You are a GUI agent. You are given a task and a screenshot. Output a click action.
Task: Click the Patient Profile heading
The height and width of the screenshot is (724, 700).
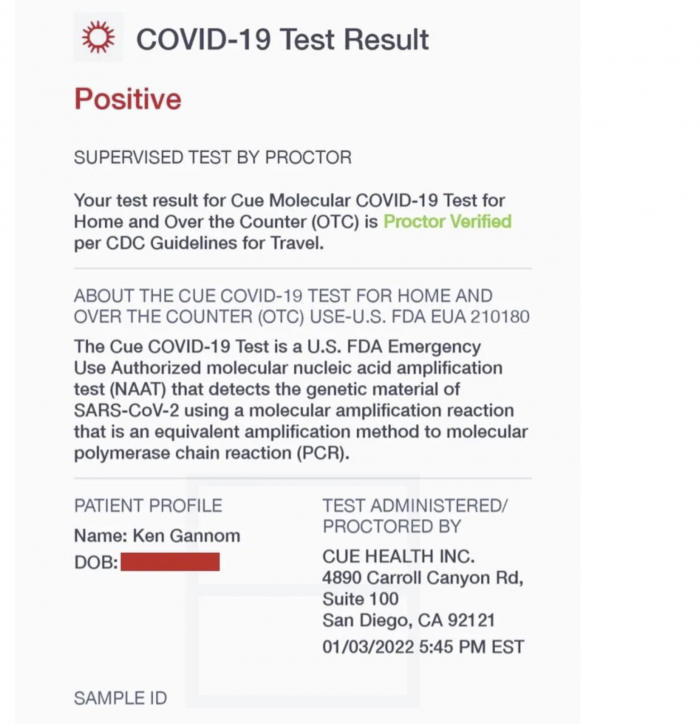[148, 506]
